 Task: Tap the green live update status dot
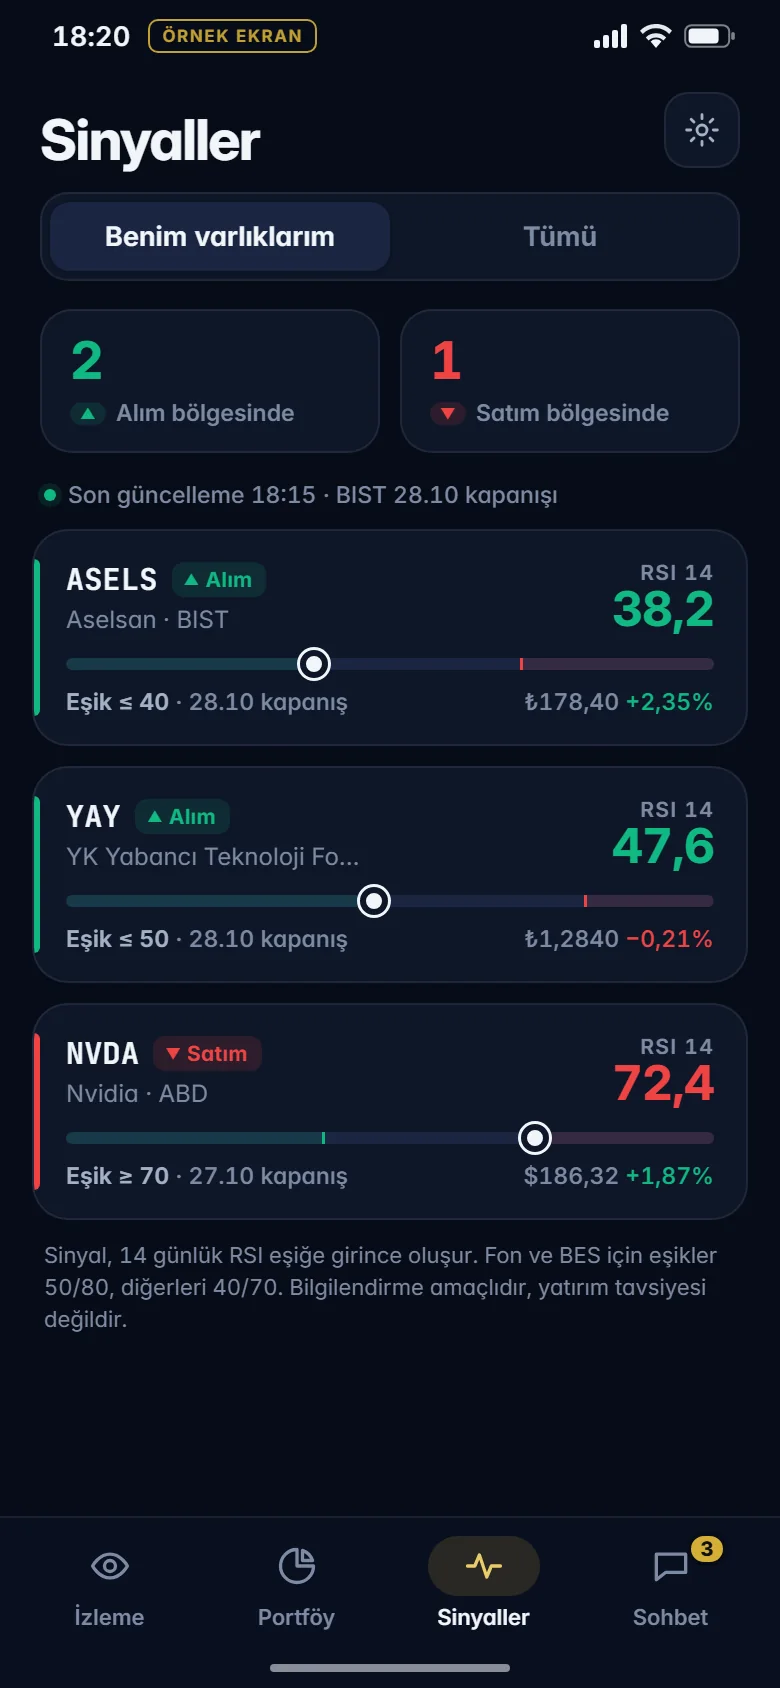[49, 495]
